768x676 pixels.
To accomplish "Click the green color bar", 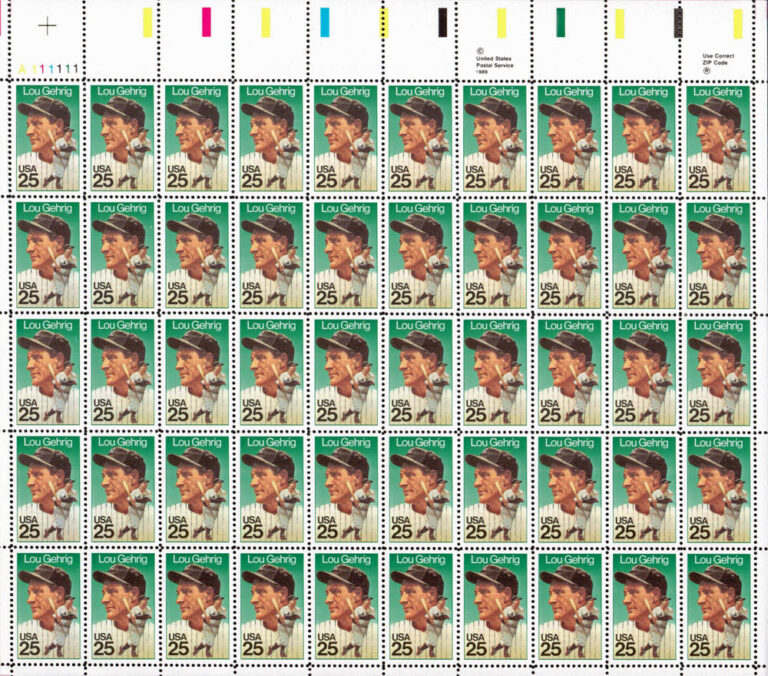I will 560,23.
